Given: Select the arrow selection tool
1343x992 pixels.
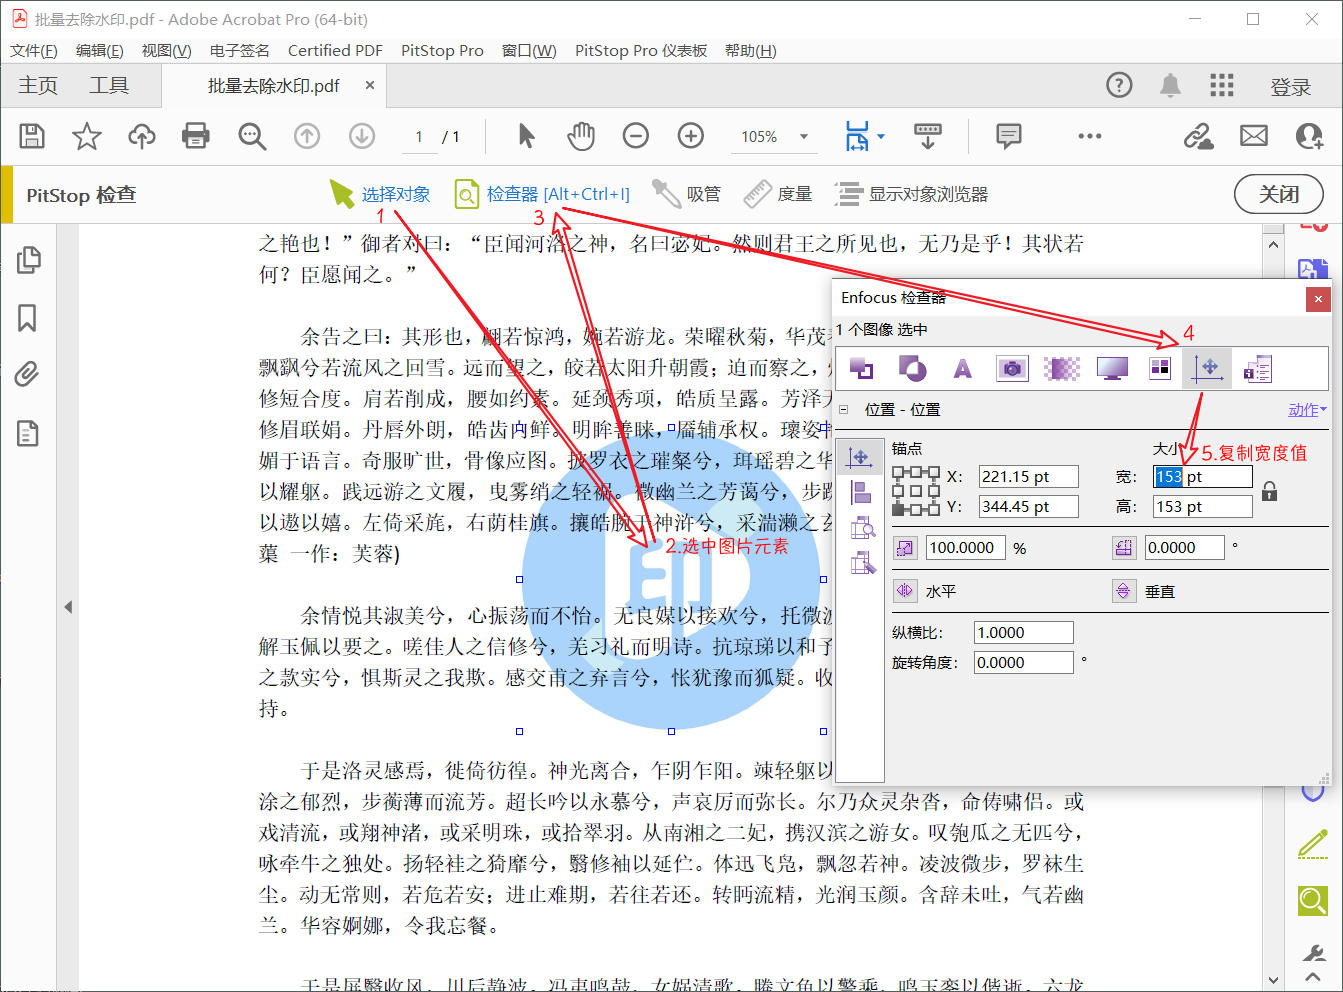Looking at the screenshot, I should click(526, 136).
